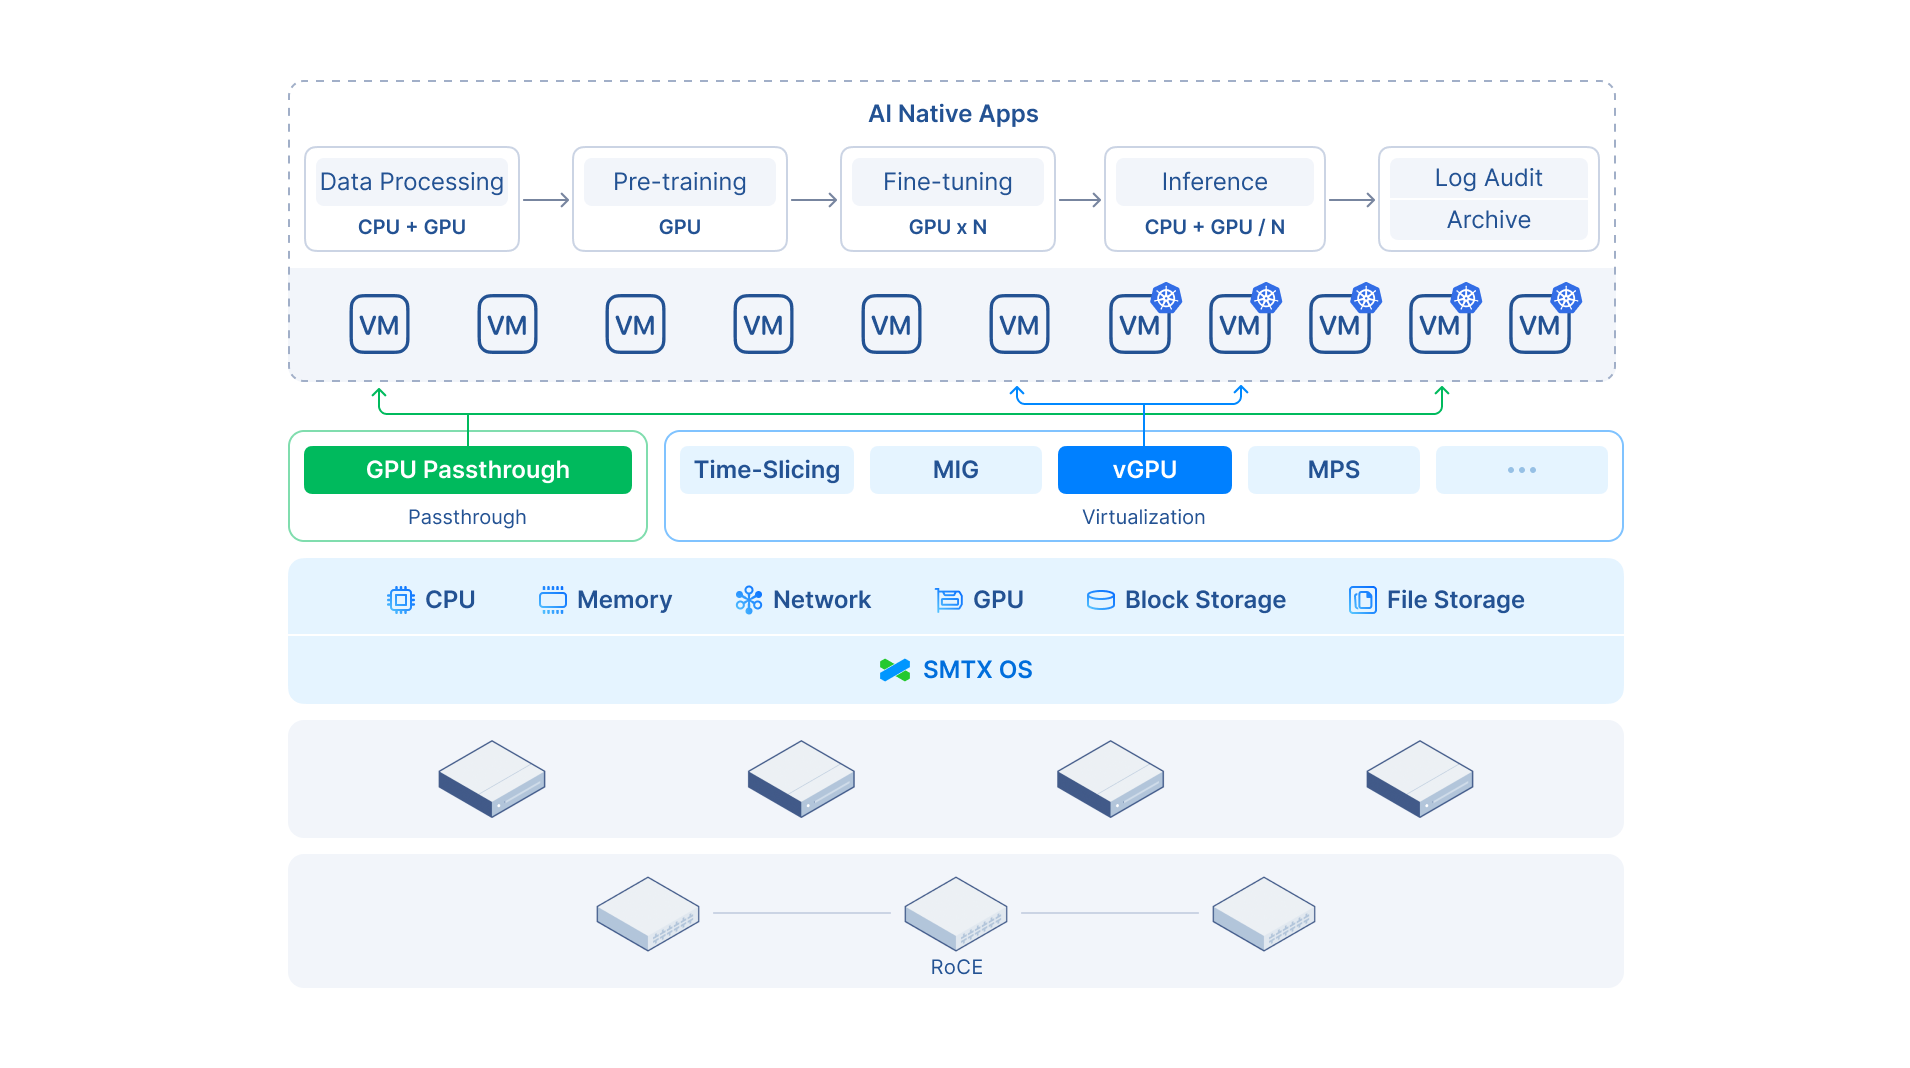Open the ellipsis more options box

coord(1521,470)
